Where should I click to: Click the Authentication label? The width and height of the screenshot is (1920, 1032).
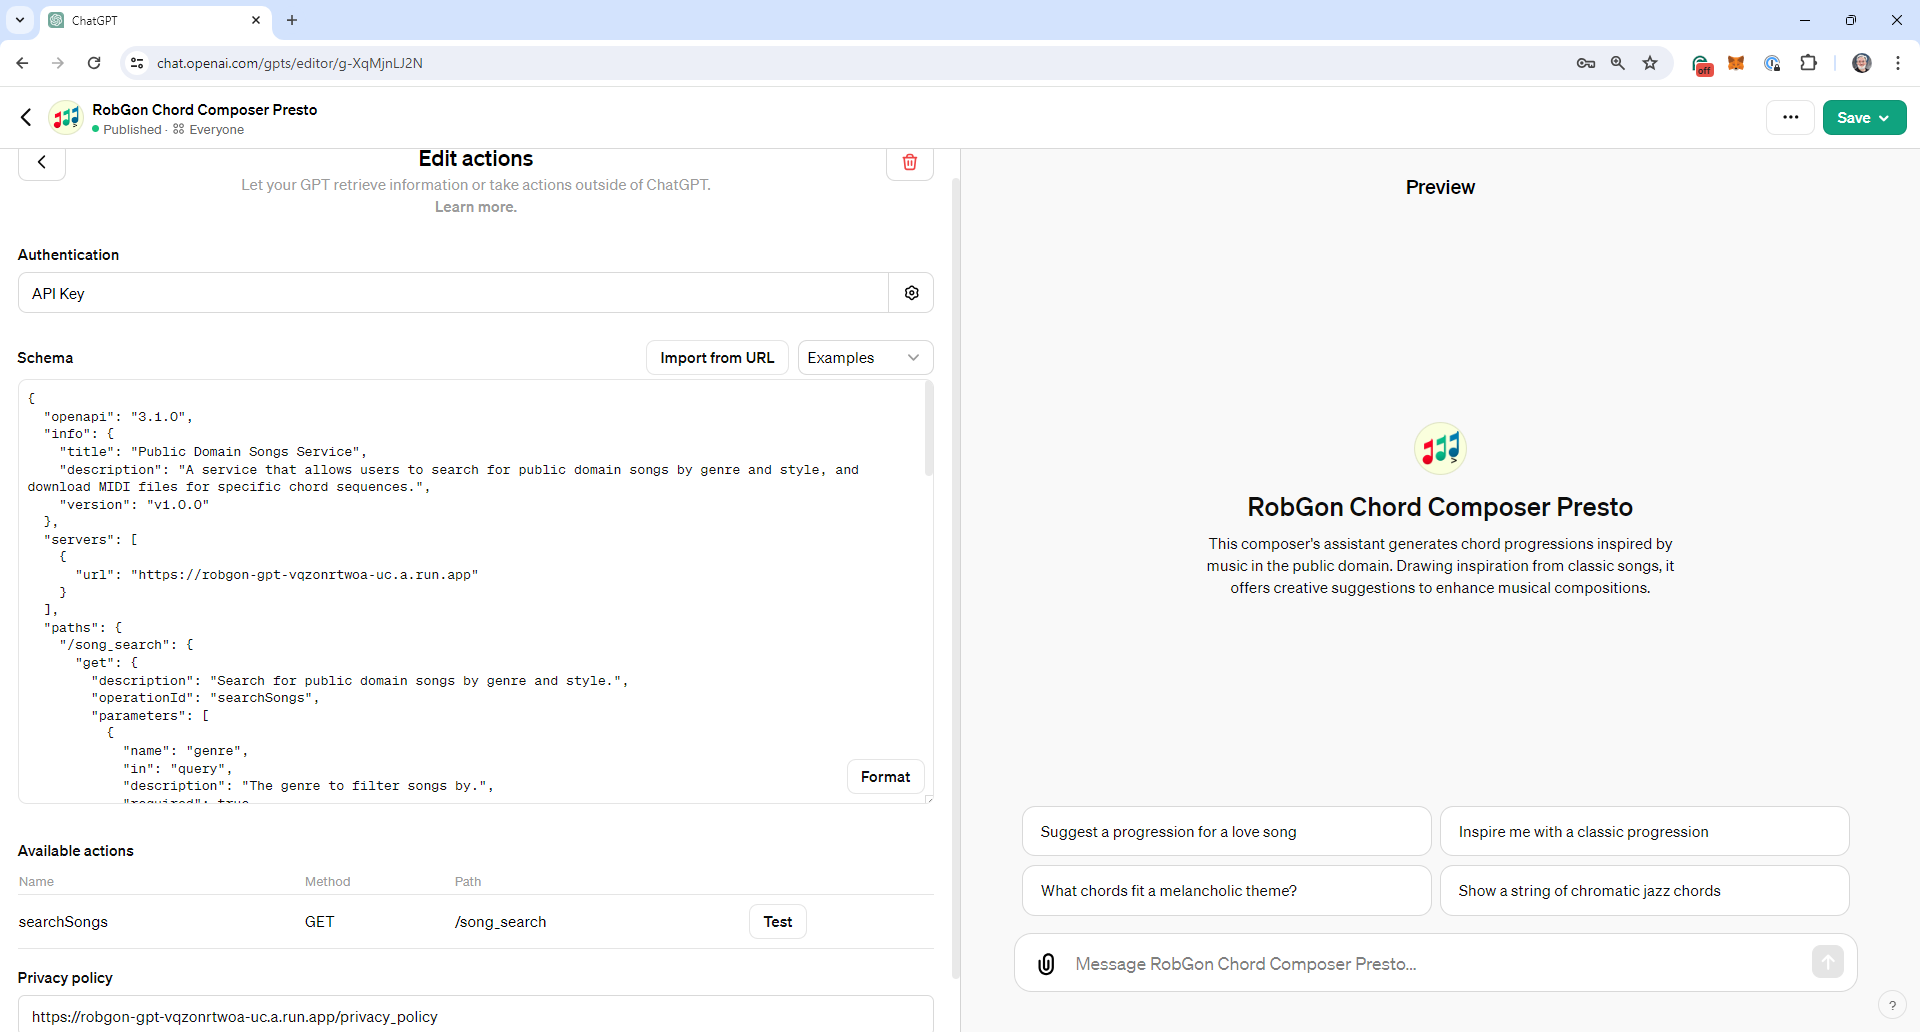pyautogui.click(x=68, y=255)
